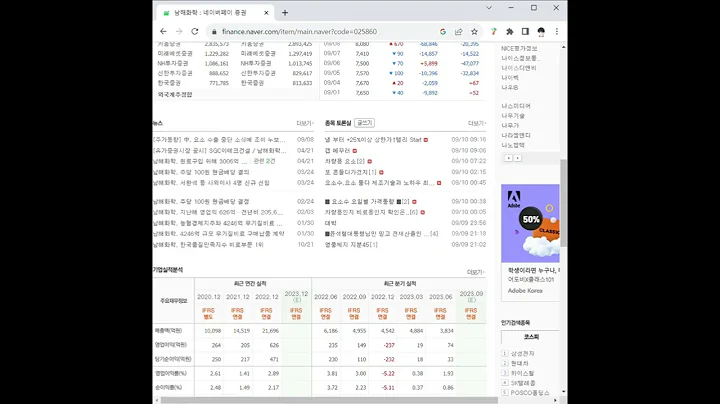This screenshot has width=720, height=404.
Task: Close the 남해화학 네이버페이 증권 tab
Action: [x=266, y=13]
